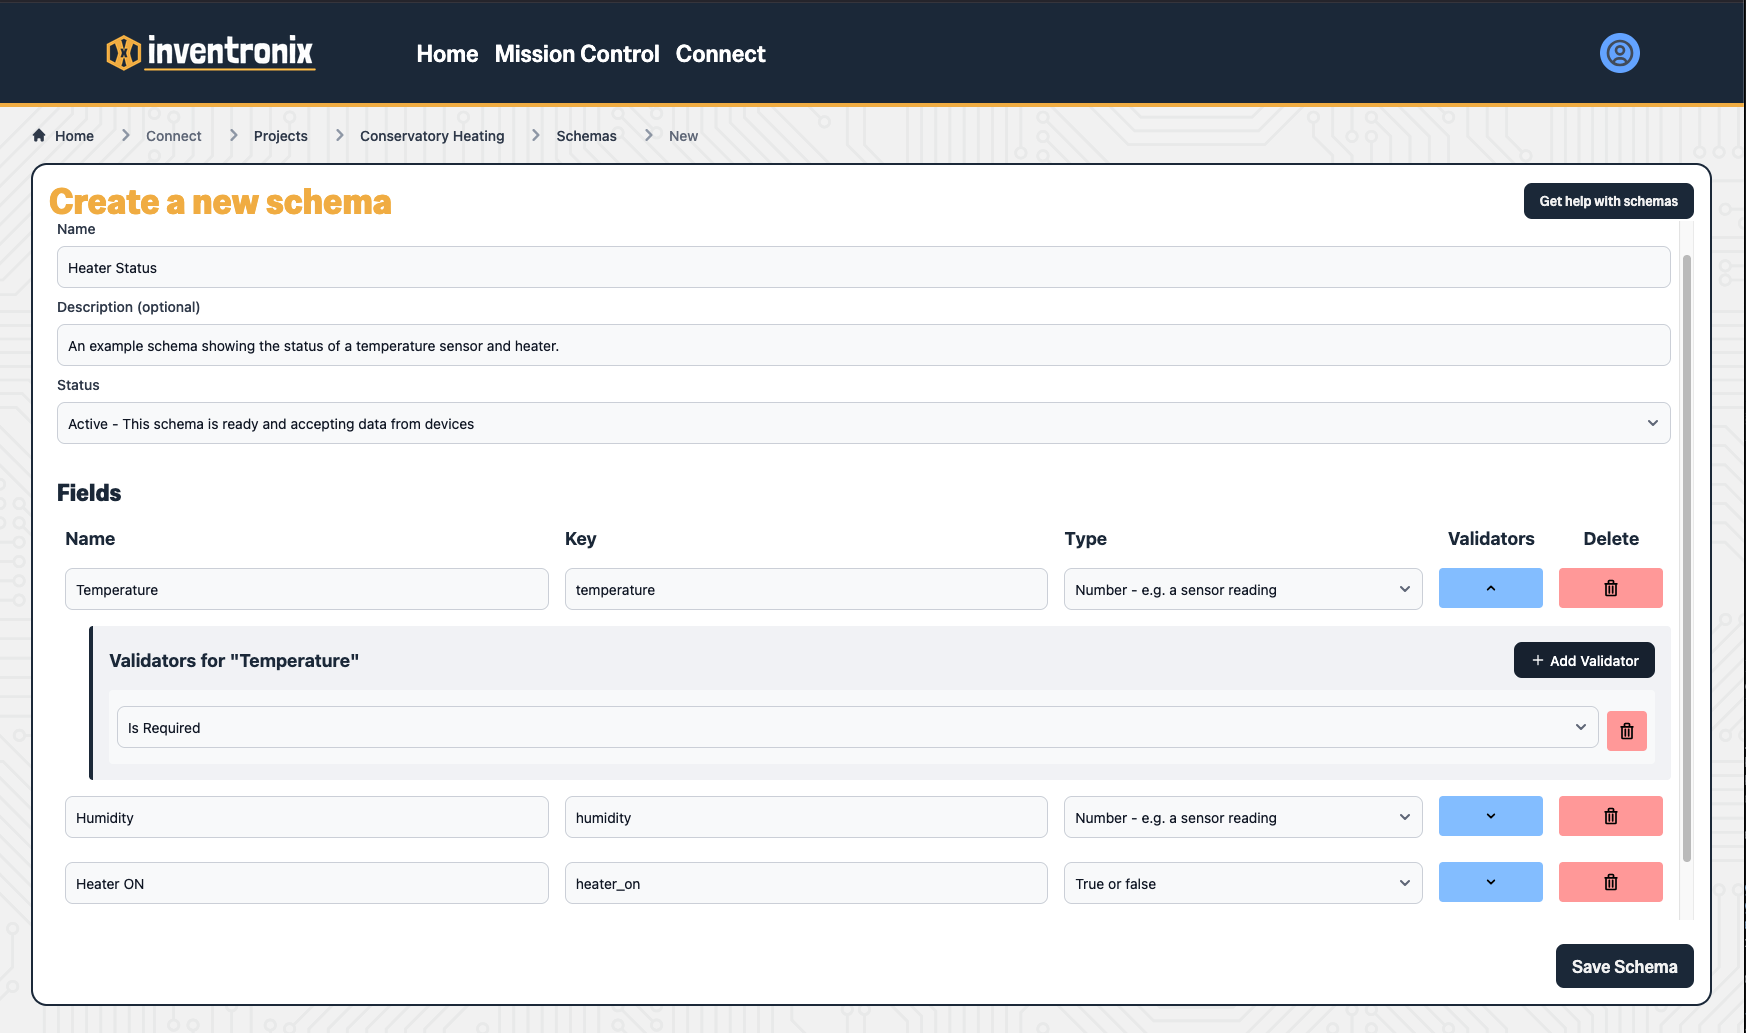Viewport: 1746px width, 1033px height.
Task: Open the user profile avatar menu
Action: [1619, 53]
